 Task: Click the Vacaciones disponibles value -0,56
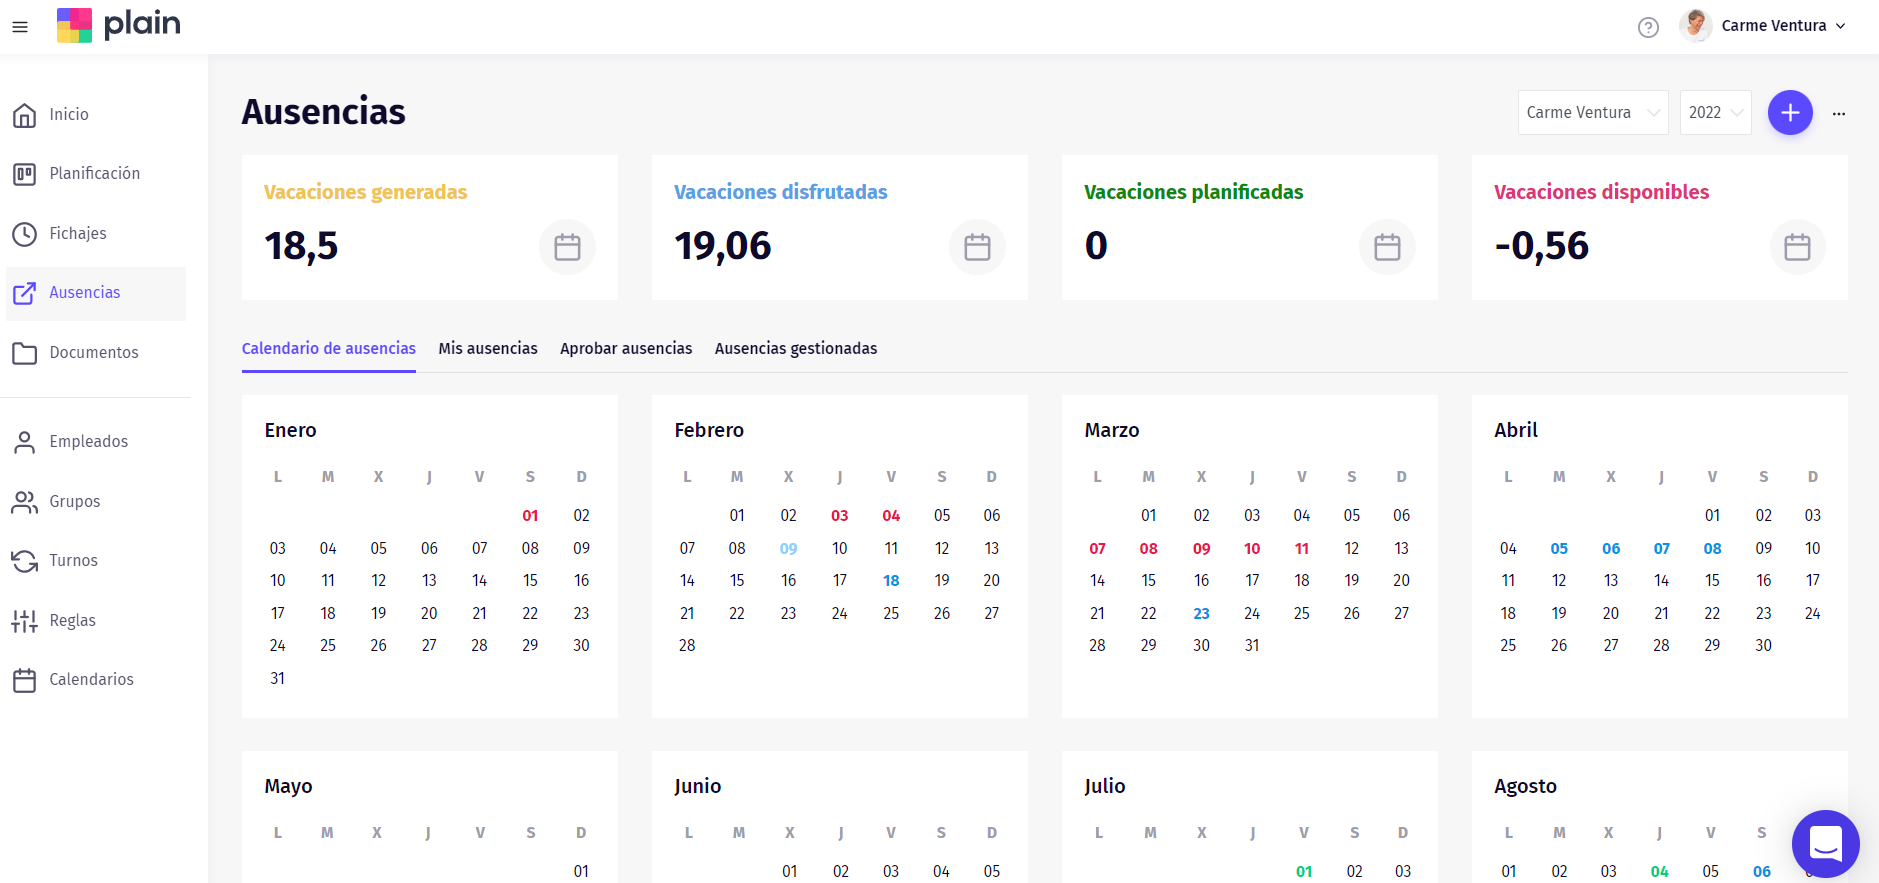tap(1542, 246)
